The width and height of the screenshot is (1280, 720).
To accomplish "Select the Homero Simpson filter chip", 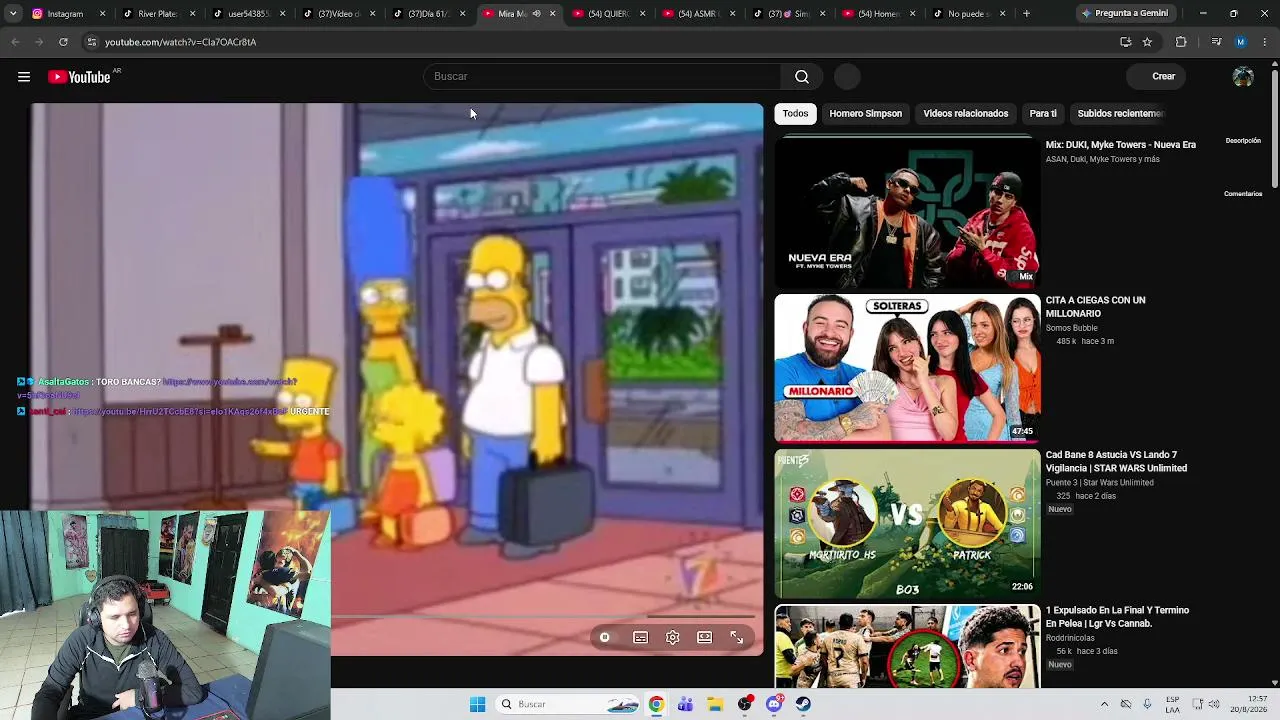I will click(x=865, y=114).
